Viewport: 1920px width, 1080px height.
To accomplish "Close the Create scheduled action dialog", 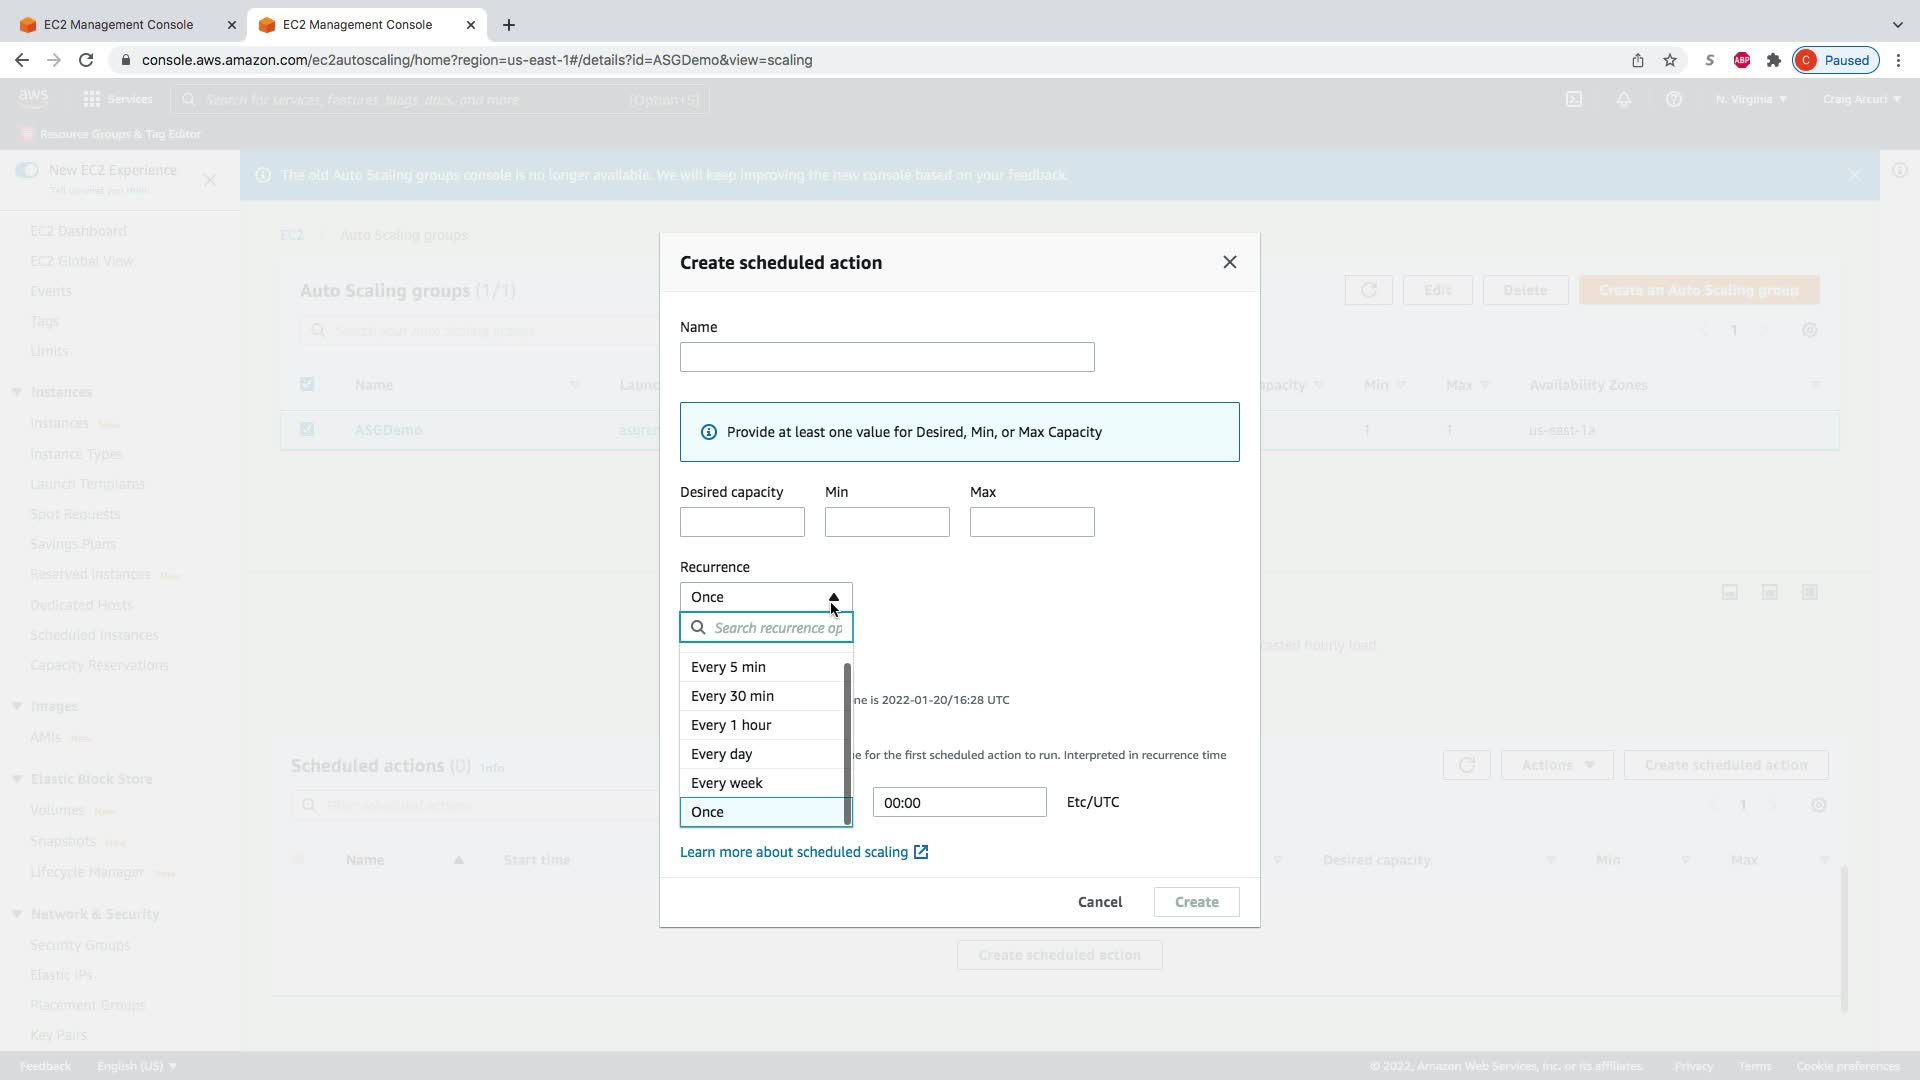I will [x=1229, y=262].
